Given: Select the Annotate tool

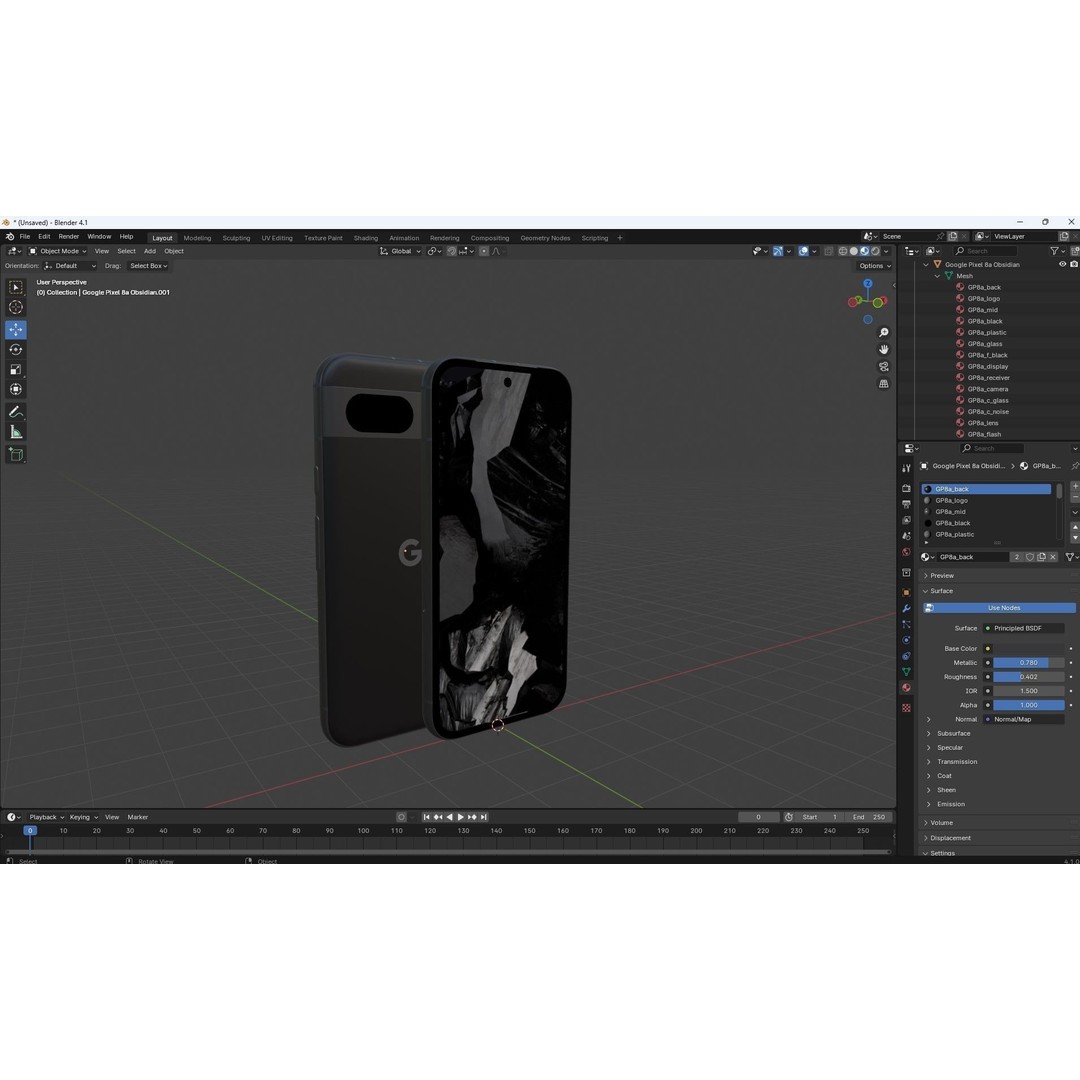Looking at the screenshot, I should [x=16, y=412].
